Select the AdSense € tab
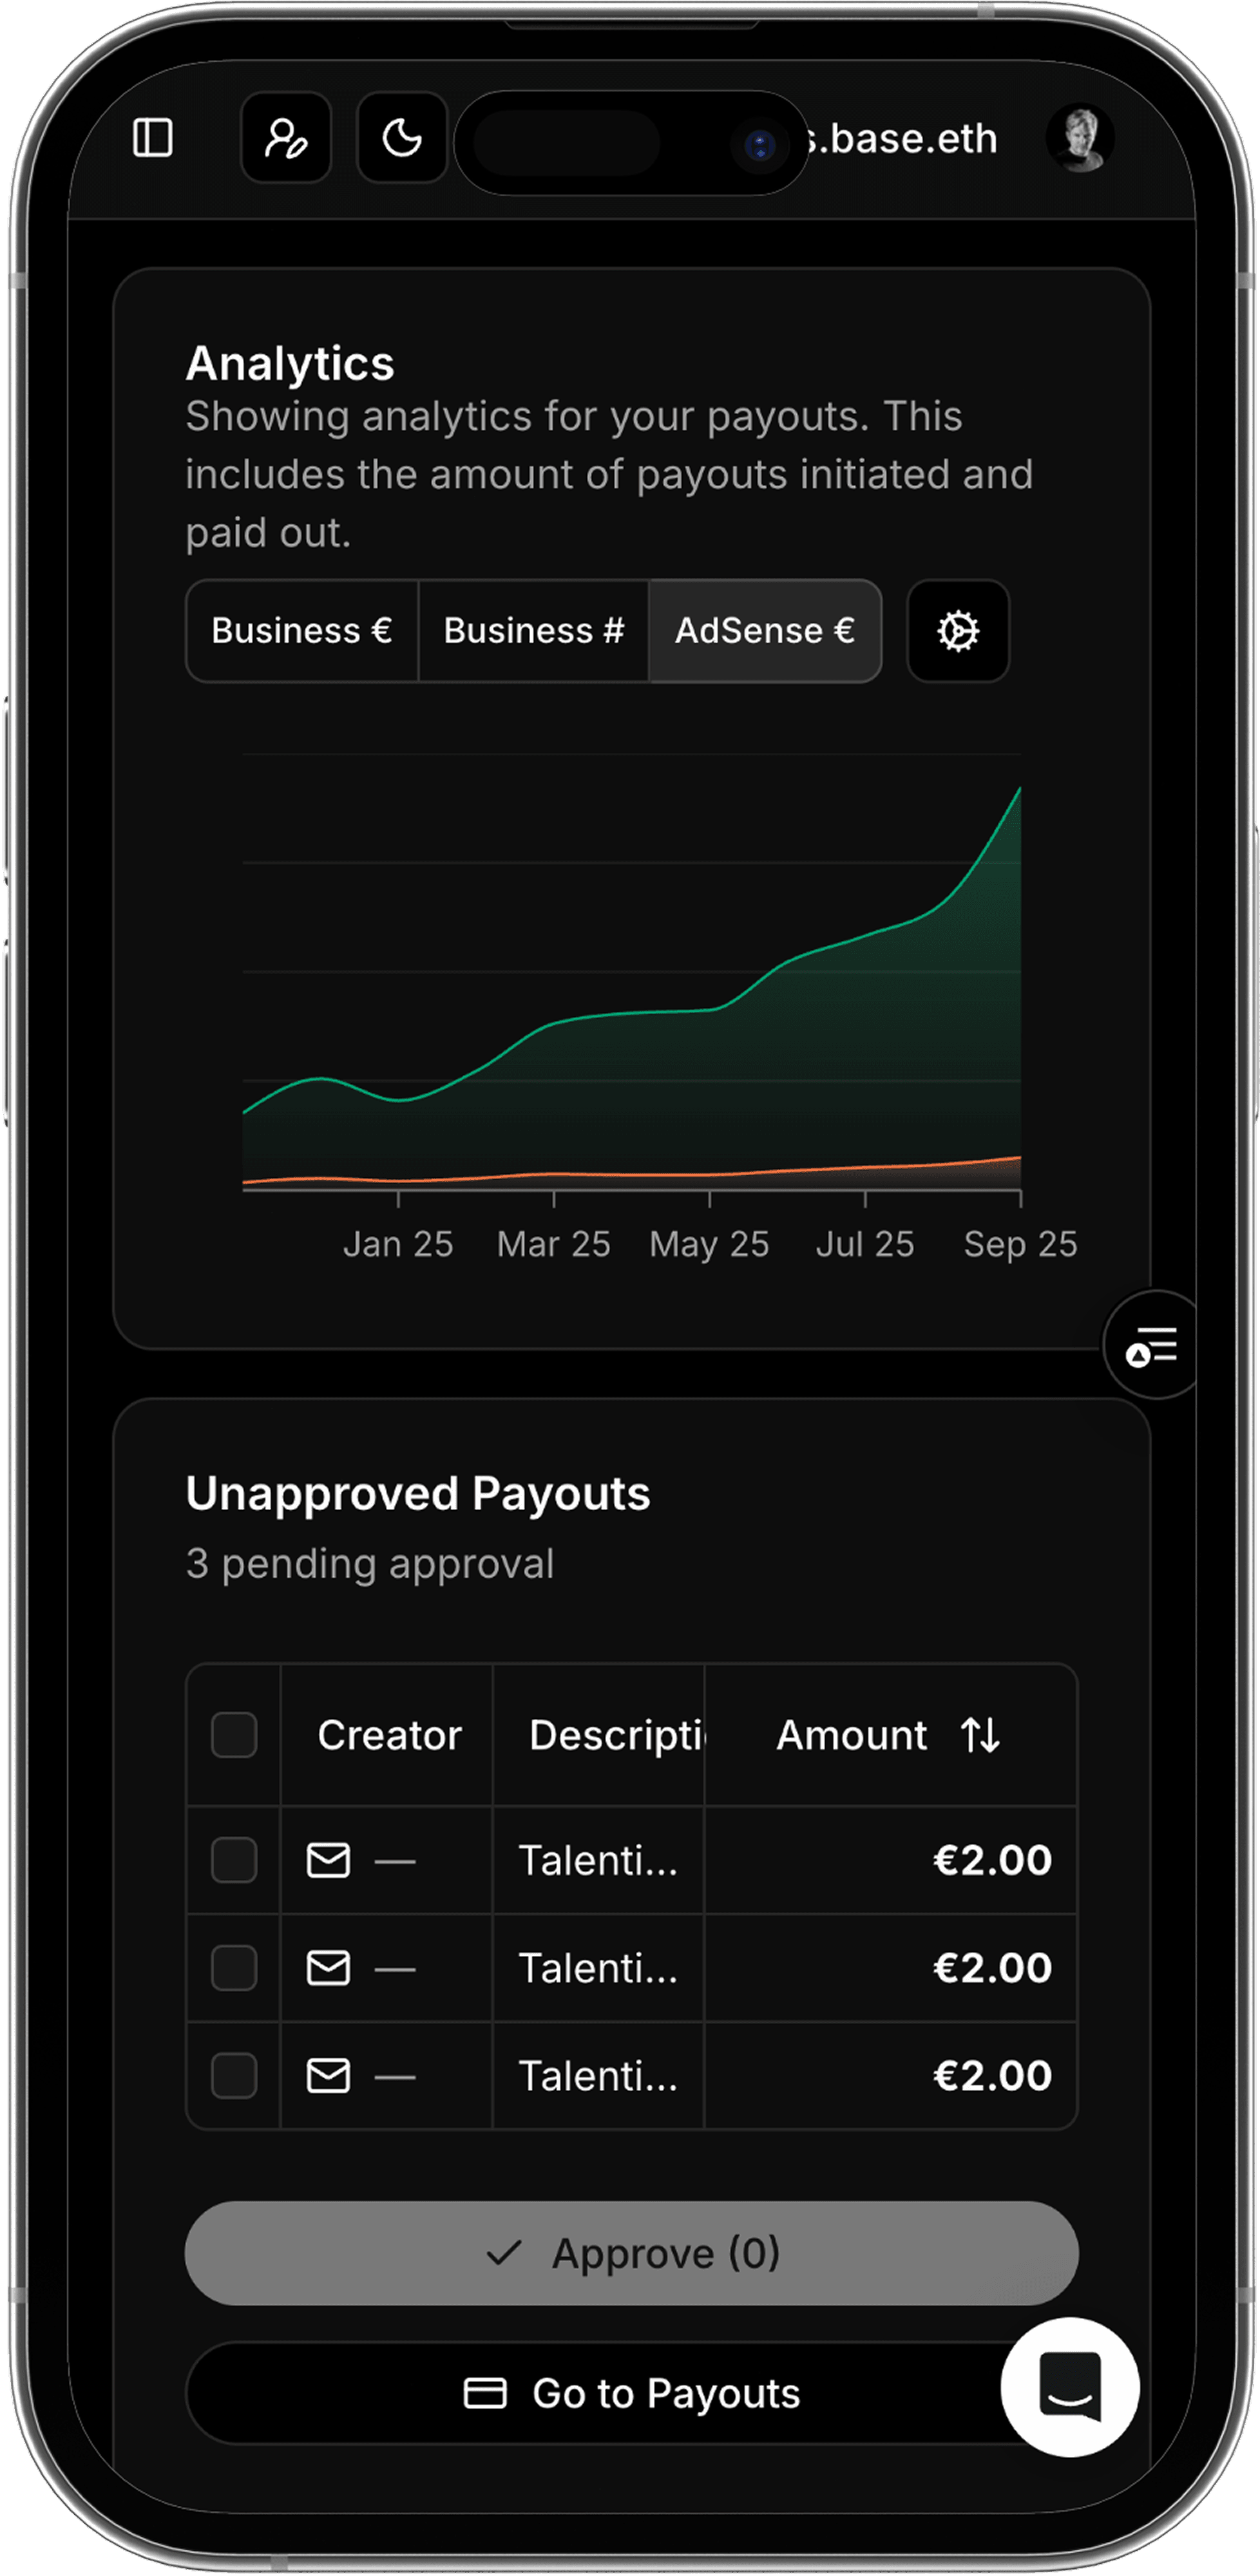Image resolution: width=1260 pixels, height=2576 pixels. pyautogui.click(x=765, y=631)
